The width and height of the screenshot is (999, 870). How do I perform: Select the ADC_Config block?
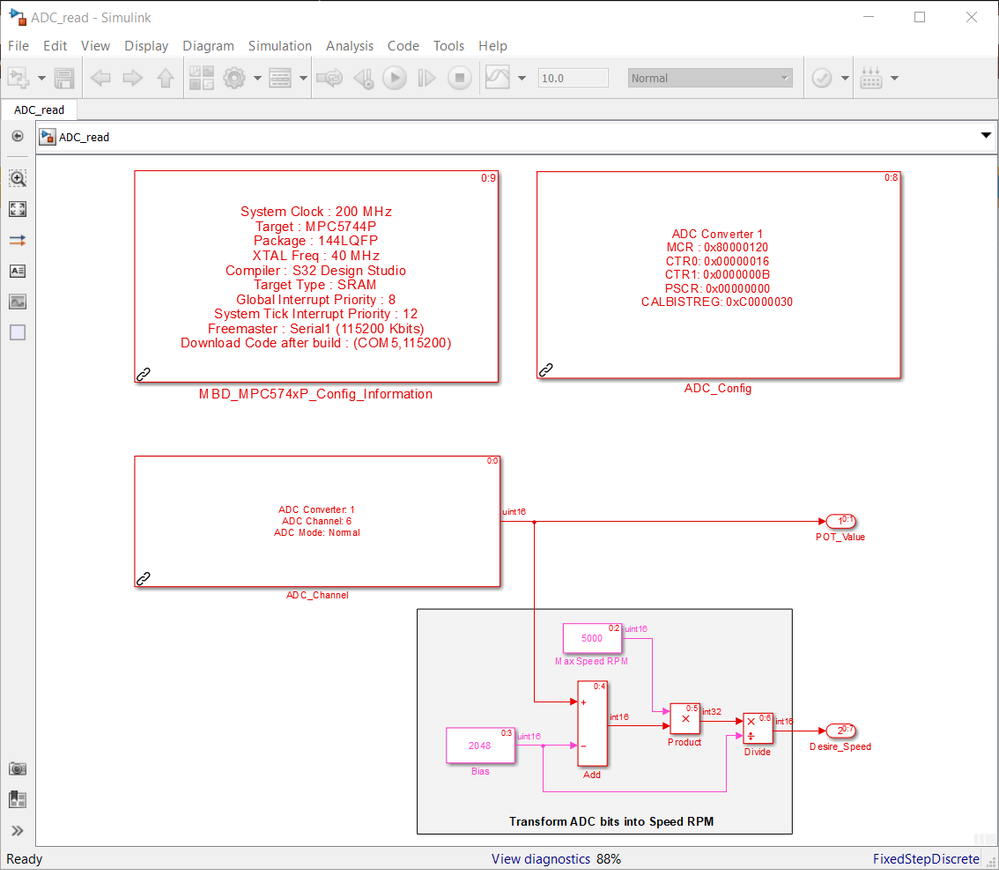click(718, 275)
